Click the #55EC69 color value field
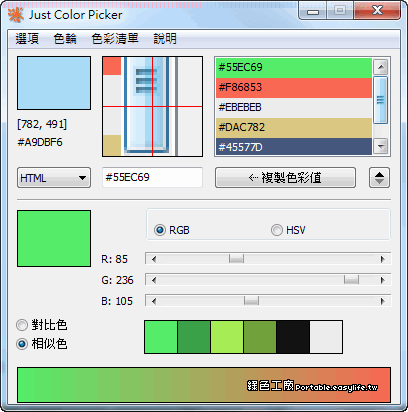 click(x=152, y=177)
